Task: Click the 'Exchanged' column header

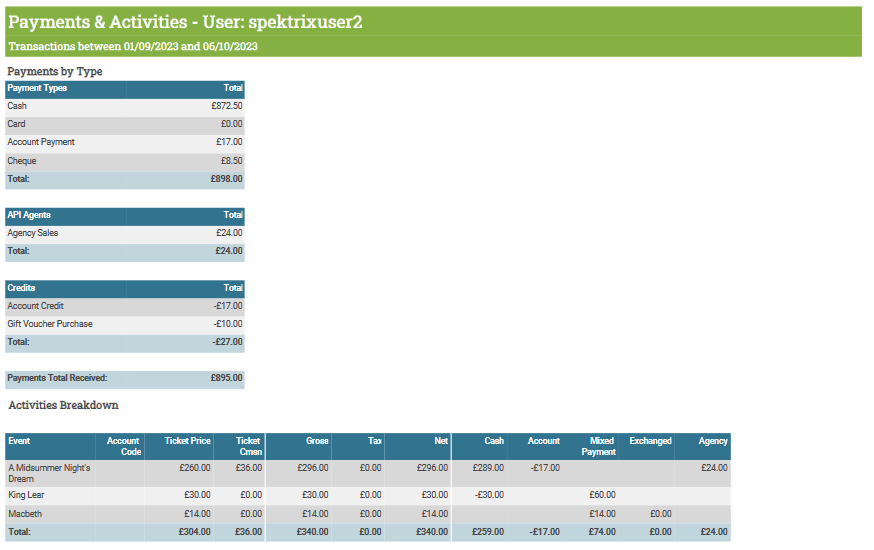Action: [650, 441]
